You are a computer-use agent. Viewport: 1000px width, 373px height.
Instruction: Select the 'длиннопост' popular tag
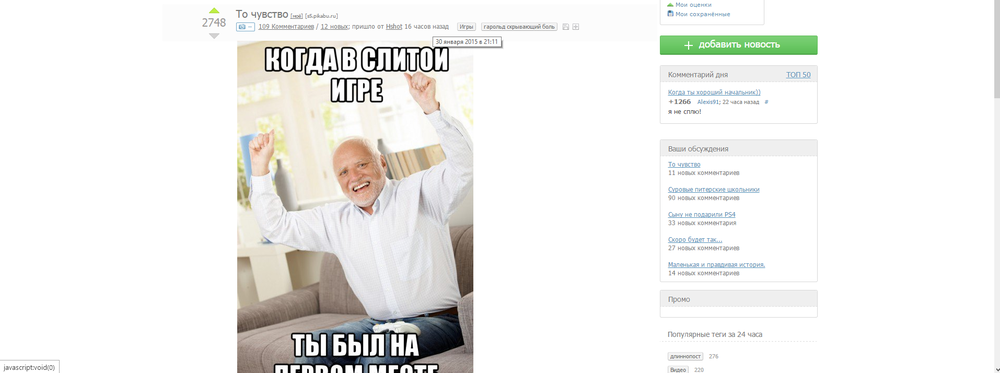point(686,356)
